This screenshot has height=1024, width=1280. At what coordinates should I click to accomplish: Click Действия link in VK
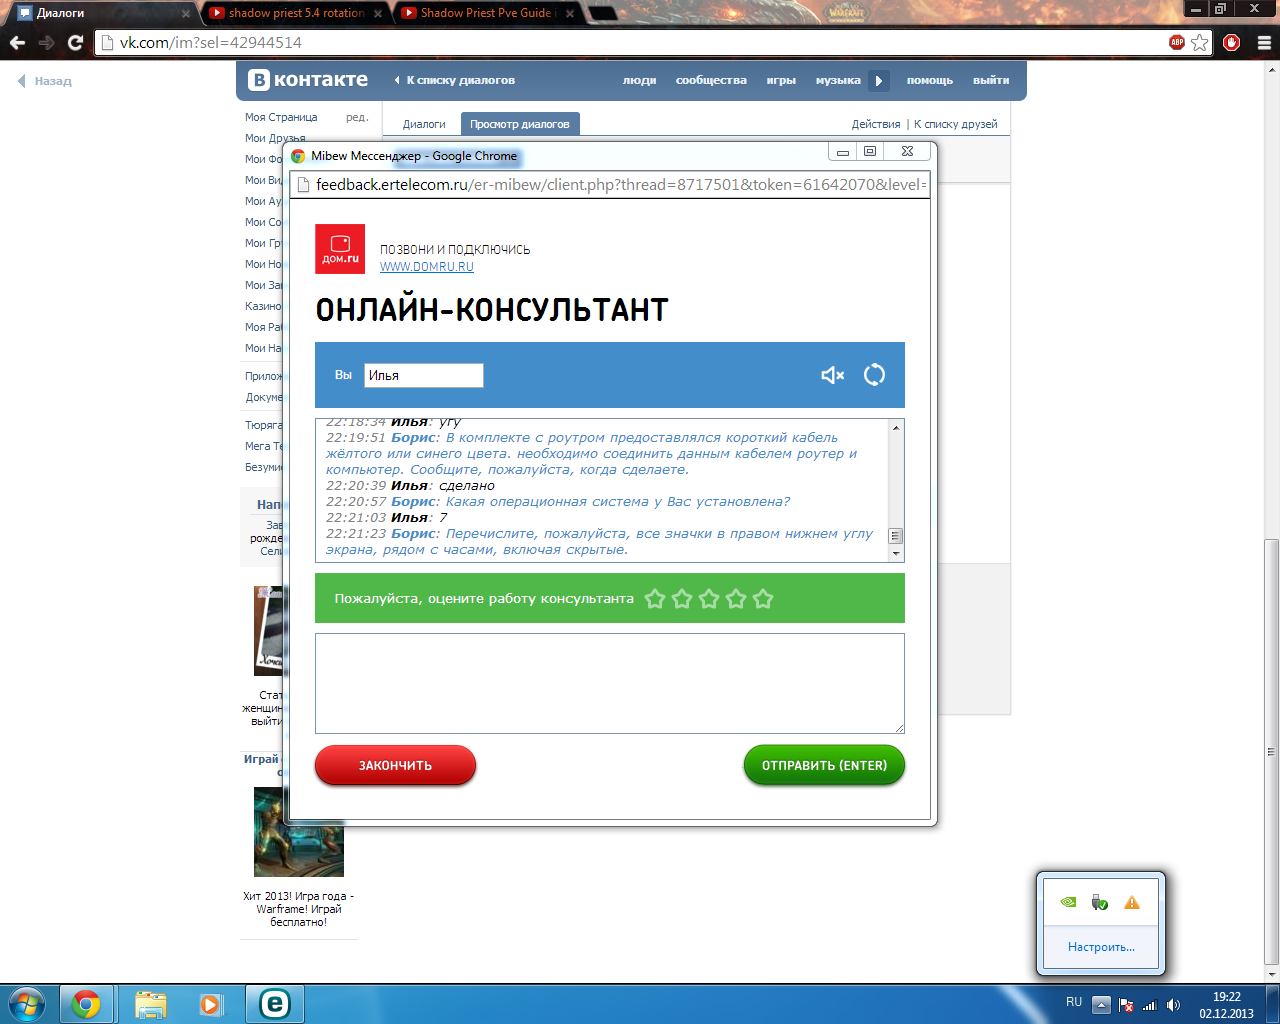[x=876, y=124]
